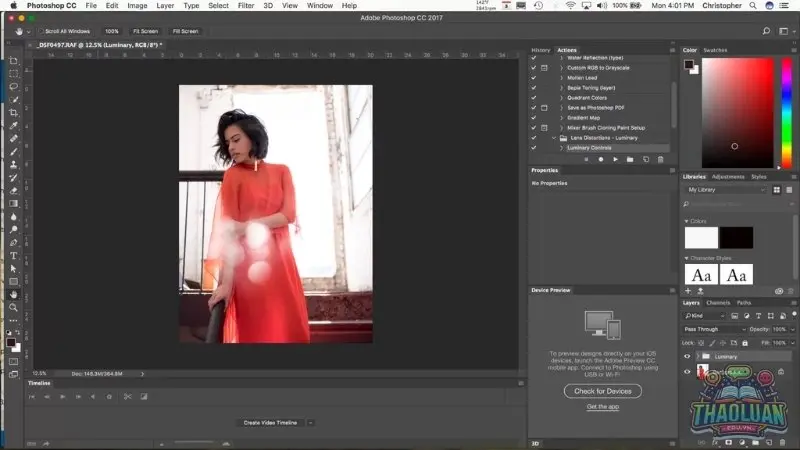Open dropdown arrow beside Create Video Timeline
Image resolution: width=800 pixels, height=450 pixels.
pyautogui.click(x=310, y=422)
